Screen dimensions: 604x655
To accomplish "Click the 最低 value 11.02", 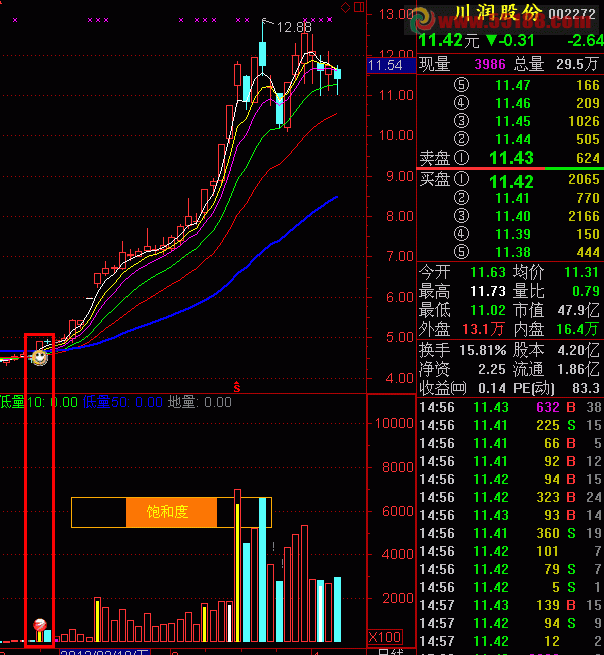I will [488, 310].
